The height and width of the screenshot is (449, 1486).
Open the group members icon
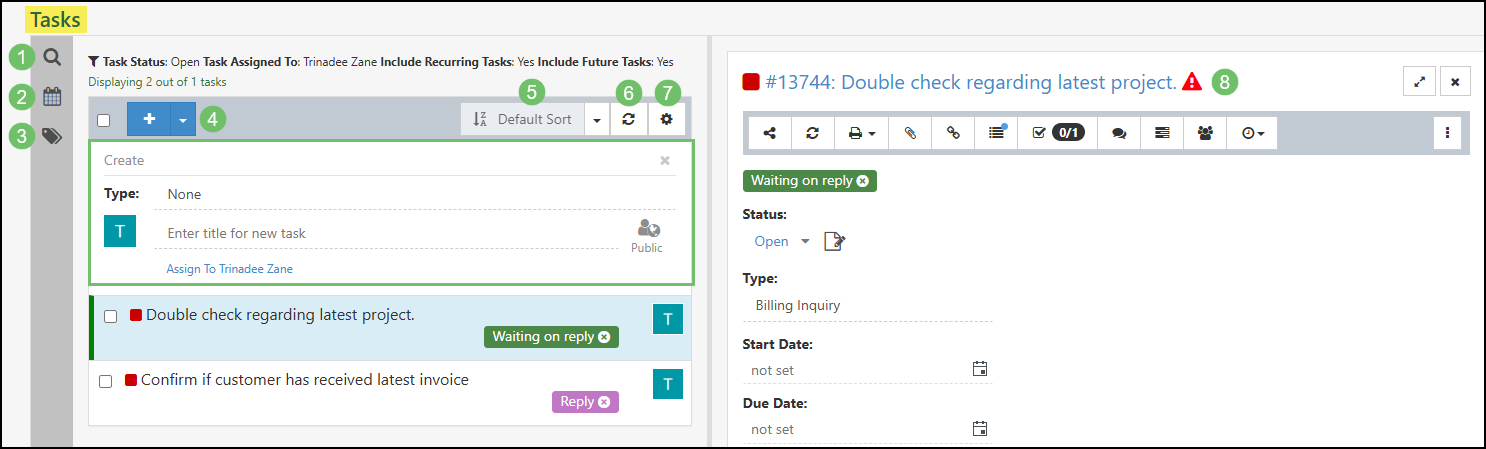(1205, 133)
